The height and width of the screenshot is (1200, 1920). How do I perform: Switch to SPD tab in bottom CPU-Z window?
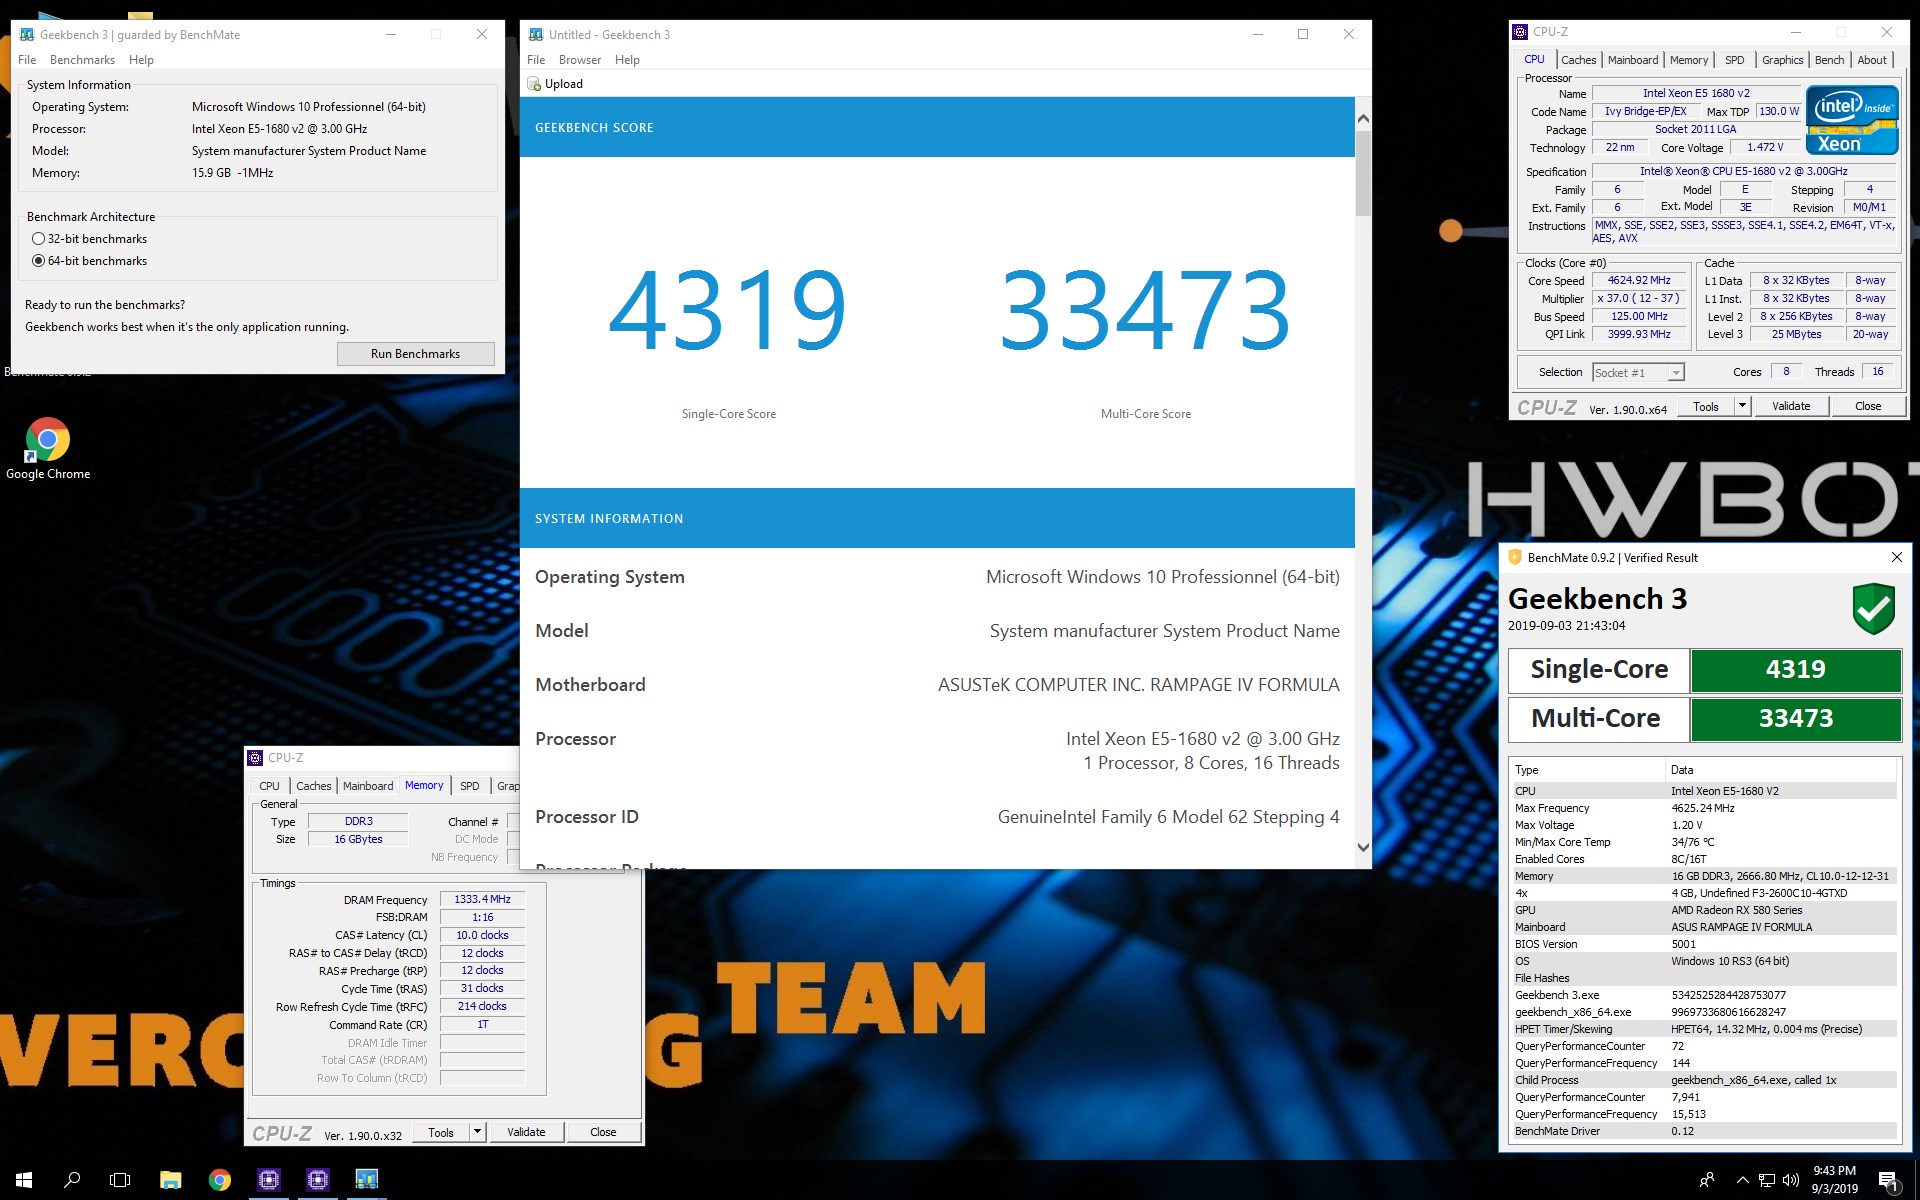[469, 786]
